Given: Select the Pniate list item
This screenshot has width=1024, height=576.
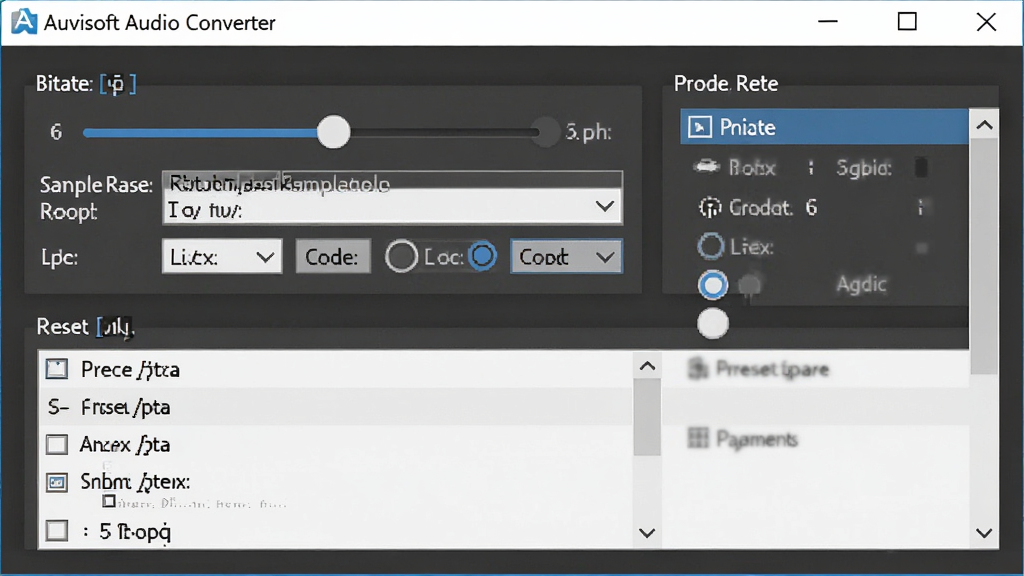Looking at the screenshot, I should 825,127.
